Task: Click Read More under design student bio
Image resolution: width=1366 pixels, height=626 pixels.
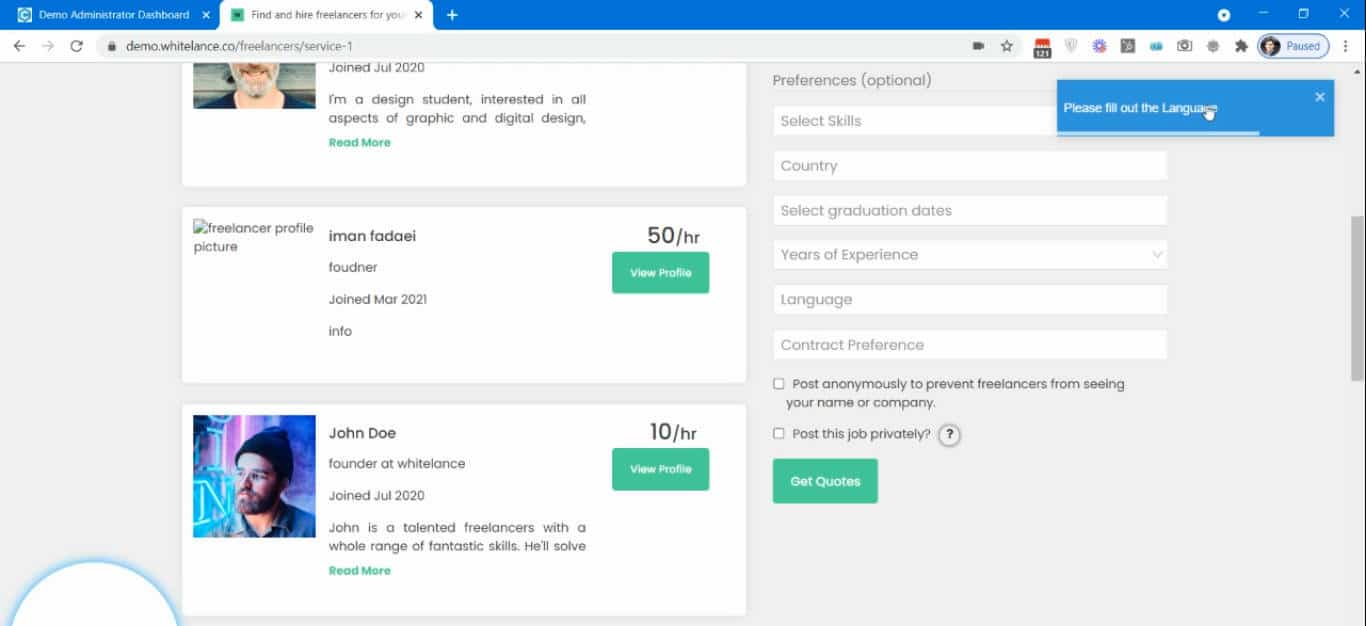Action: (x=360, y=143)
